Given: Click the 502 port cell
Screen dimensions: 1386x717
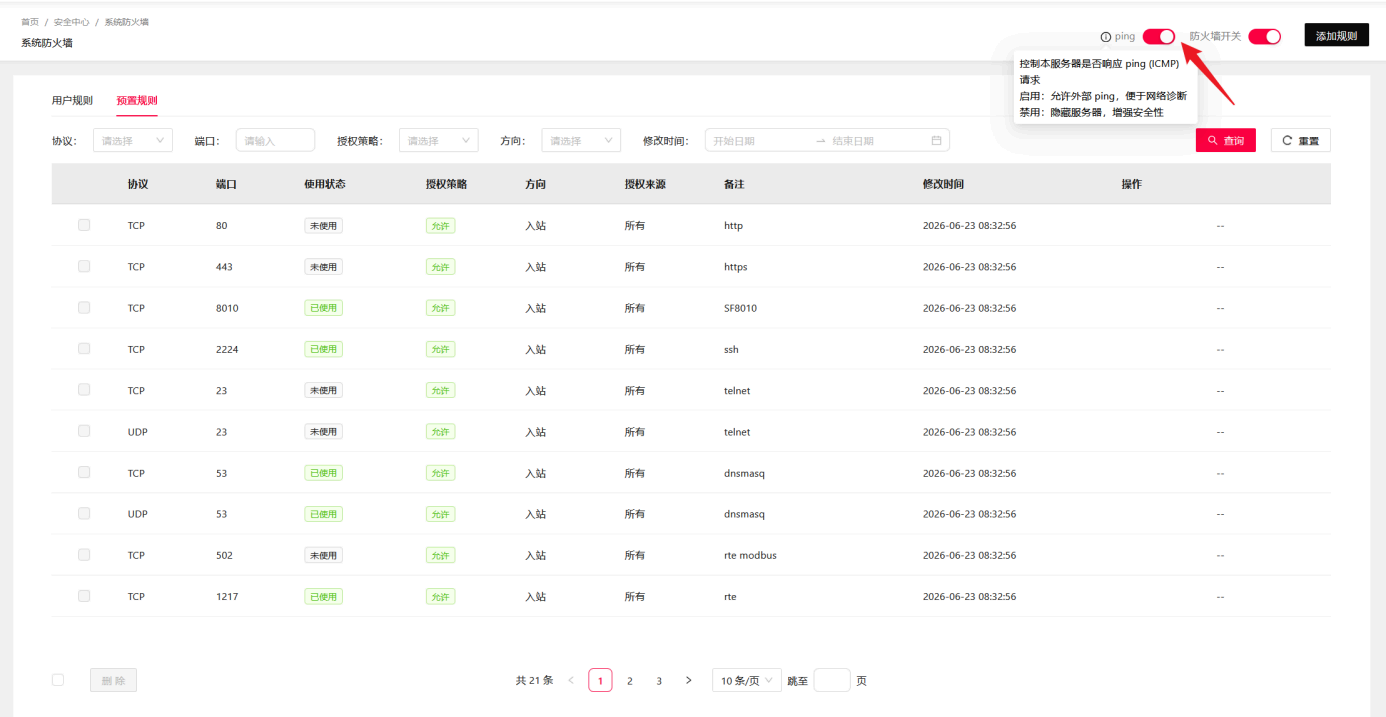Looking at the screenshot, I should point(224,555).
